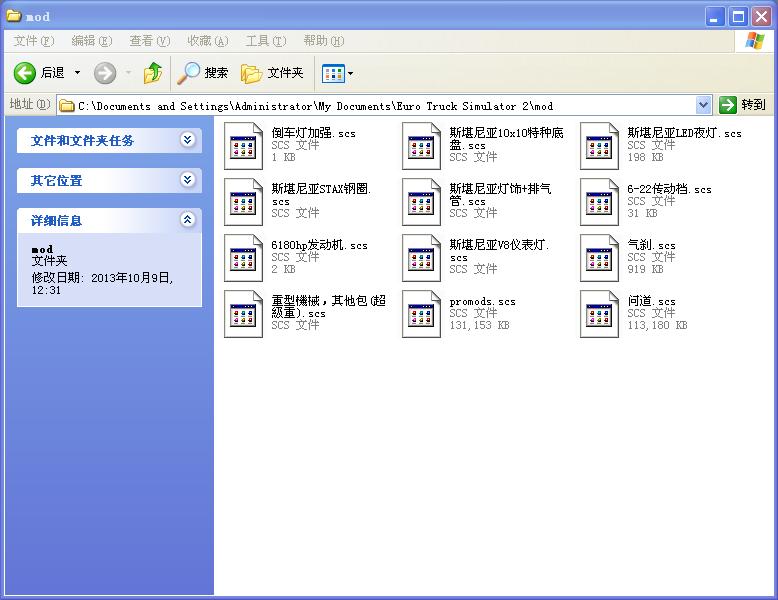Viewport: 778px width, 600px height.
Task: Expand the 其它位置 panel
Action: coord(187,180)
